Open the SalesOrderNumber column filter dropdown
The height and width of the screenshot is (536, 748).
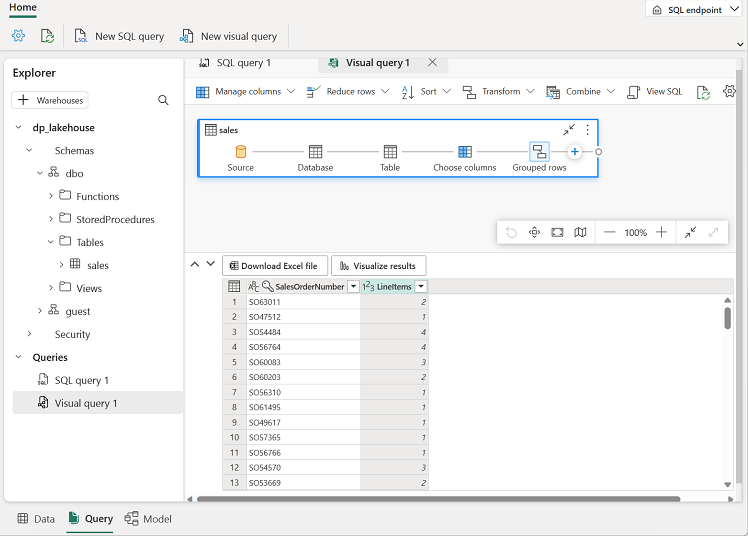coord(353,286)
